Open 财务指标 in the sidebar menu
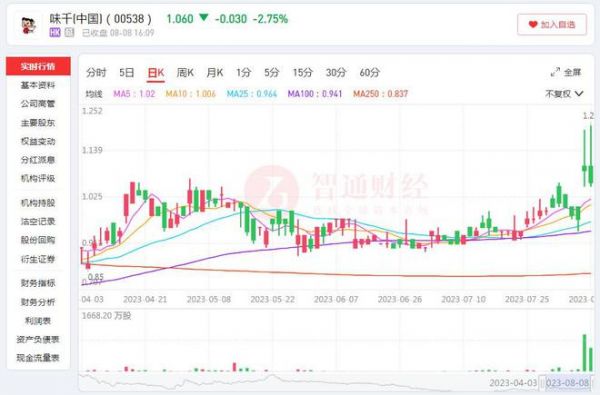600x395 pixels. pyautogui.click(x=38, y=283)
